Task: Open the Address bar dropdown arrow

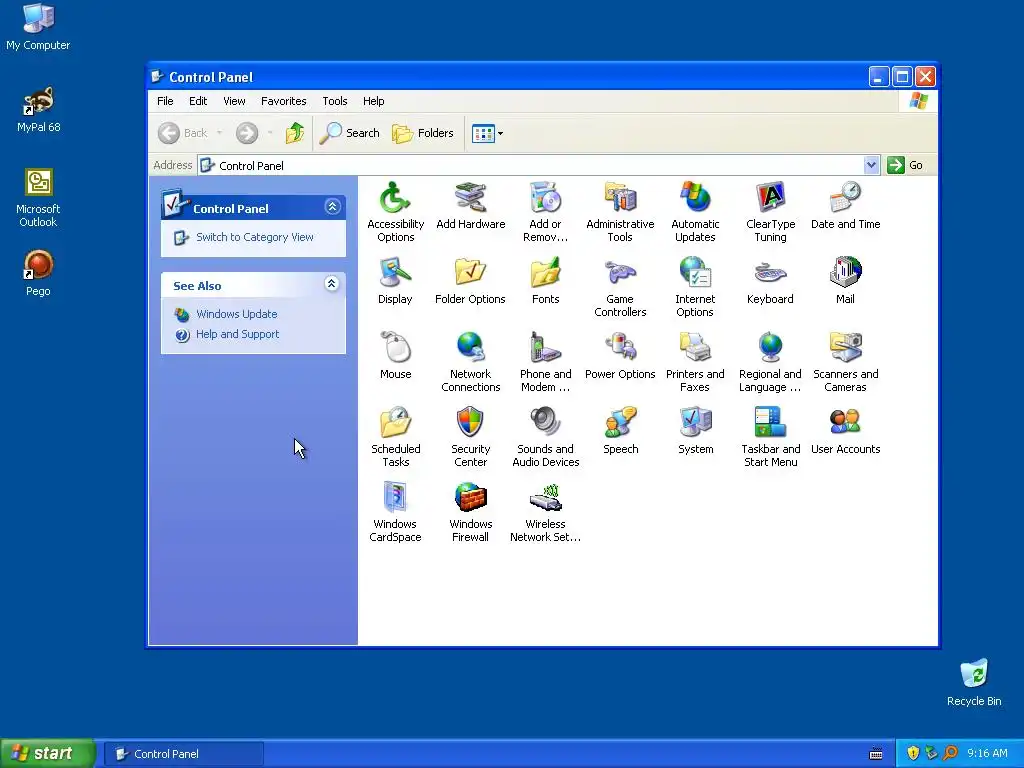Action: pyautogui.click(x=871, y=165)
